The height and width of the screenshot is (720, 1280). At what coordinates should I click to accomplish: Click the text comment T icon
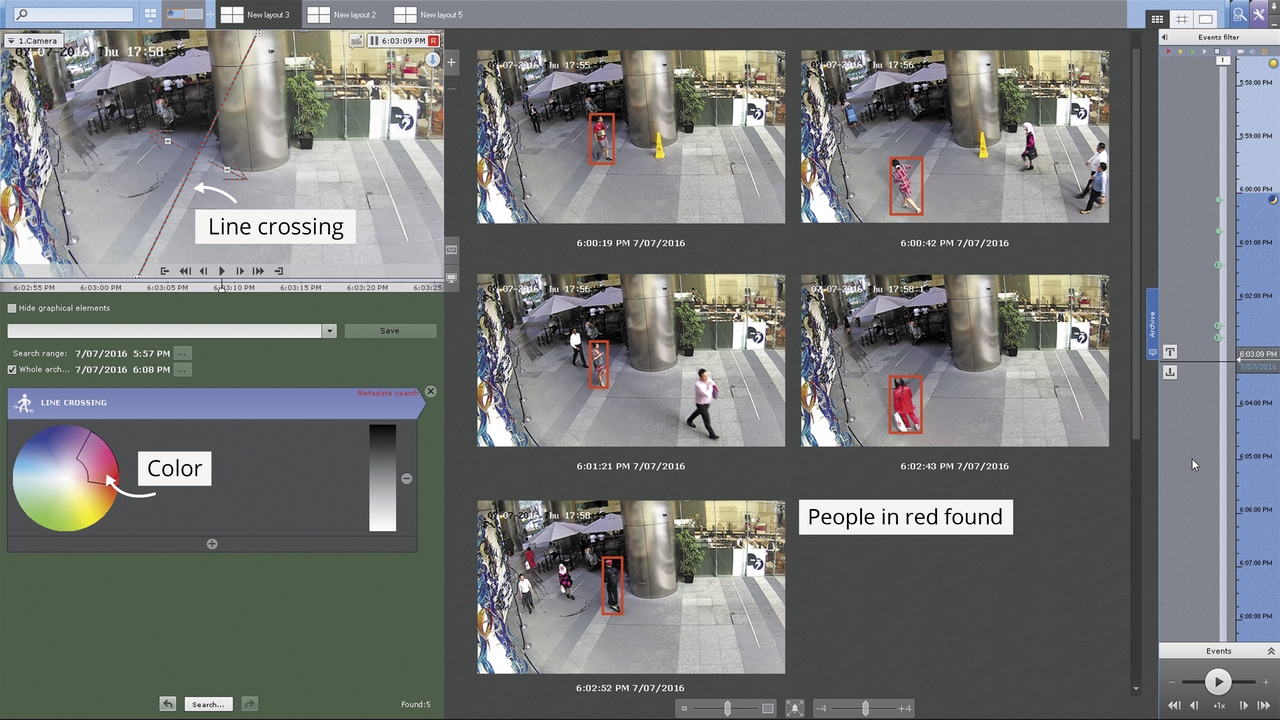click(x=1170, y=352)
